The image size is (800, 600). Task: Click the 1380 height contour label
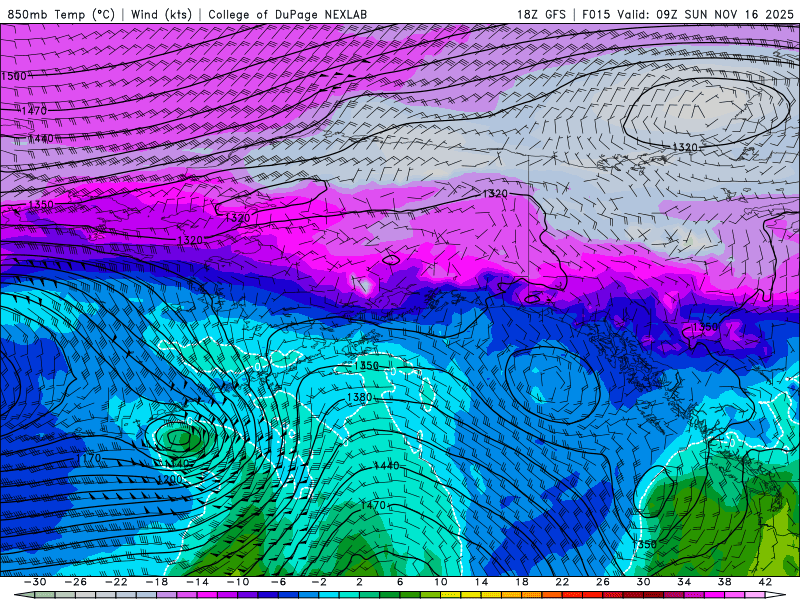point(359,397)
